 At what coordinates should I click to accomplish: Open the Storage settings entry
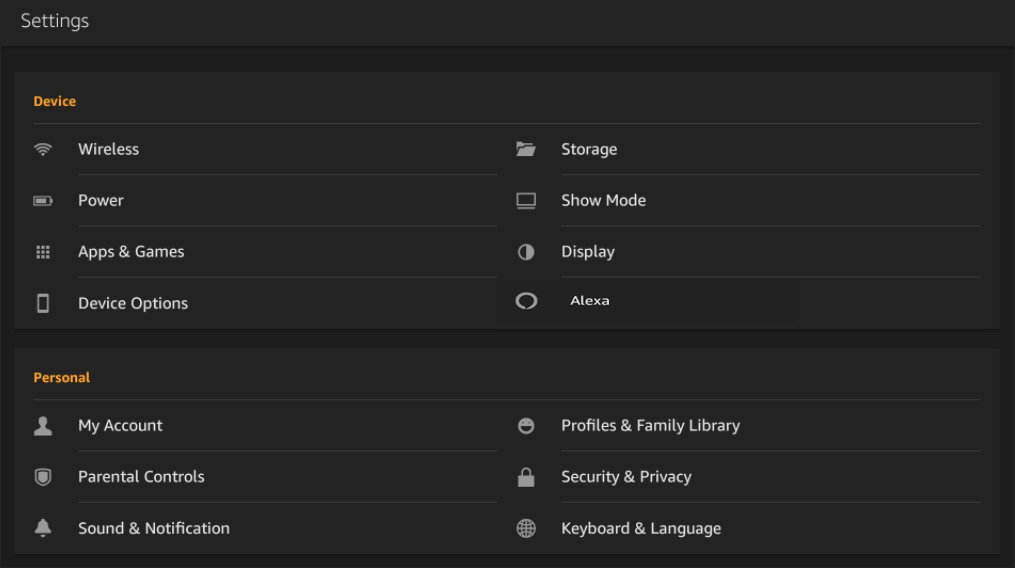point(589,149)
